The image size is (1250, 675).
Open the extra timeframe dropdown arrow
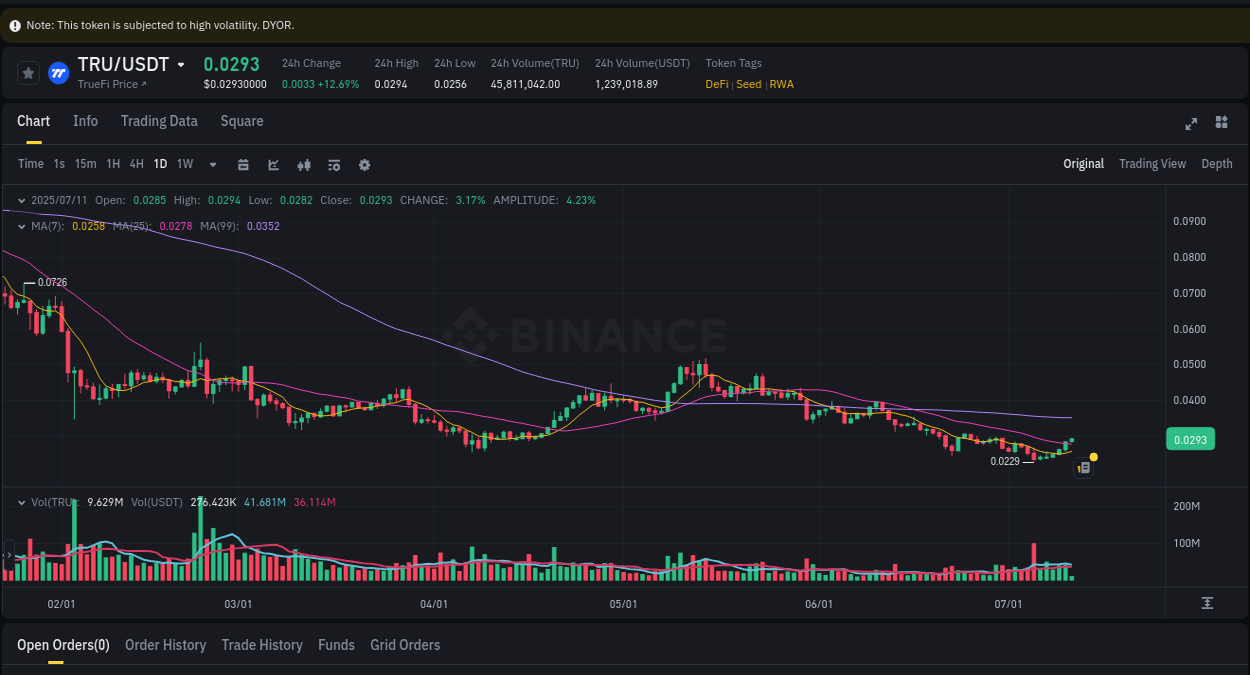[212, 164]
